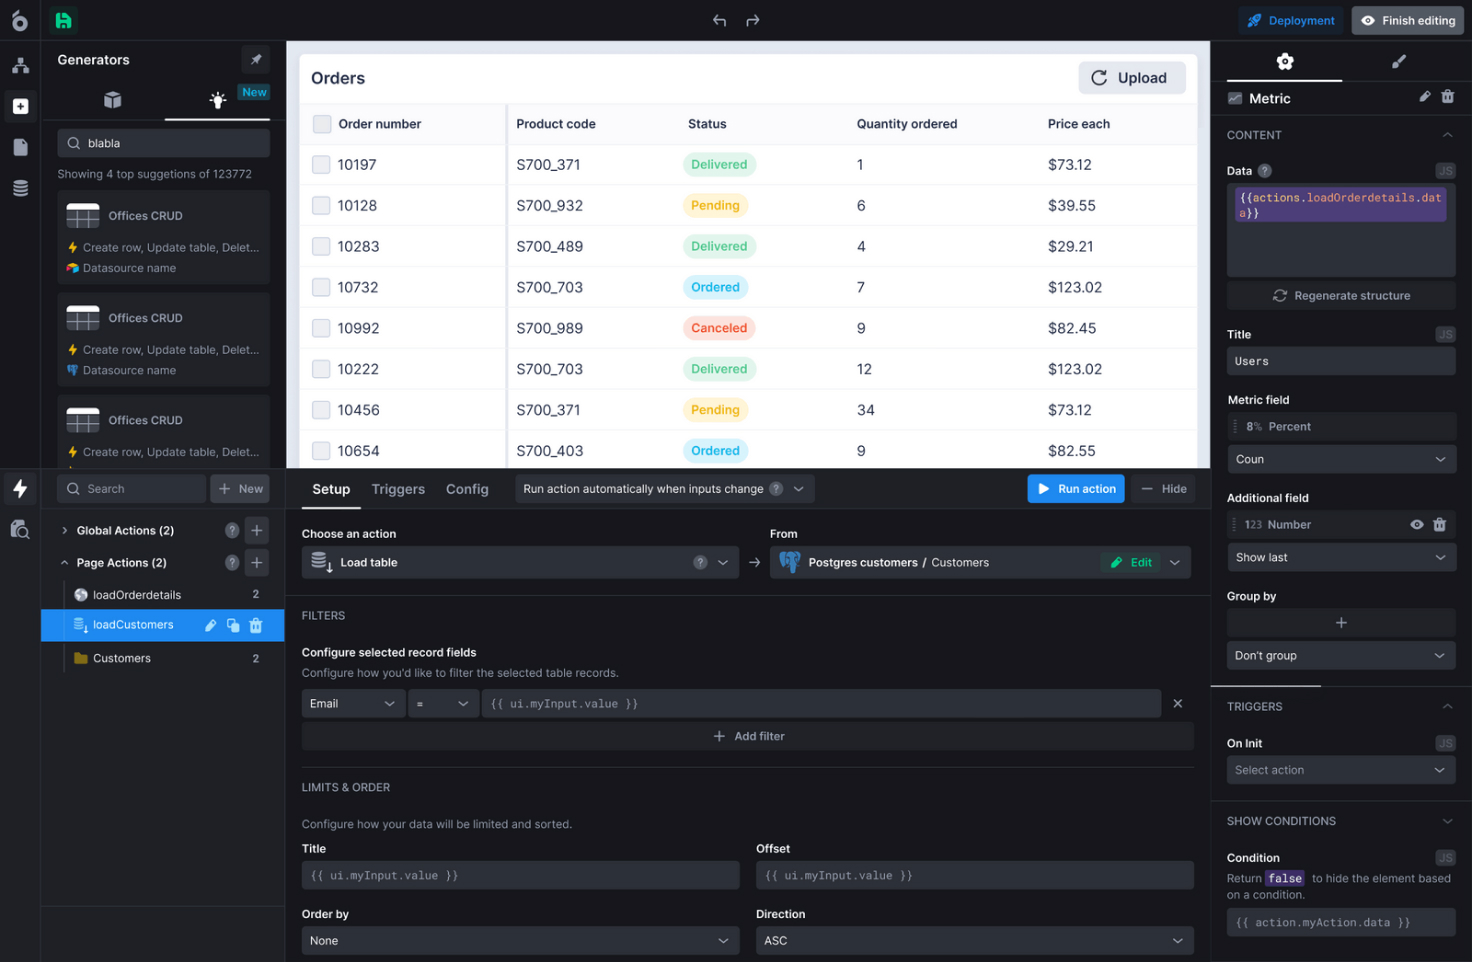The height and width of the screenshot is (962, 1472).
Task: Check the order 10197 row checkbox
Action: 322,164
